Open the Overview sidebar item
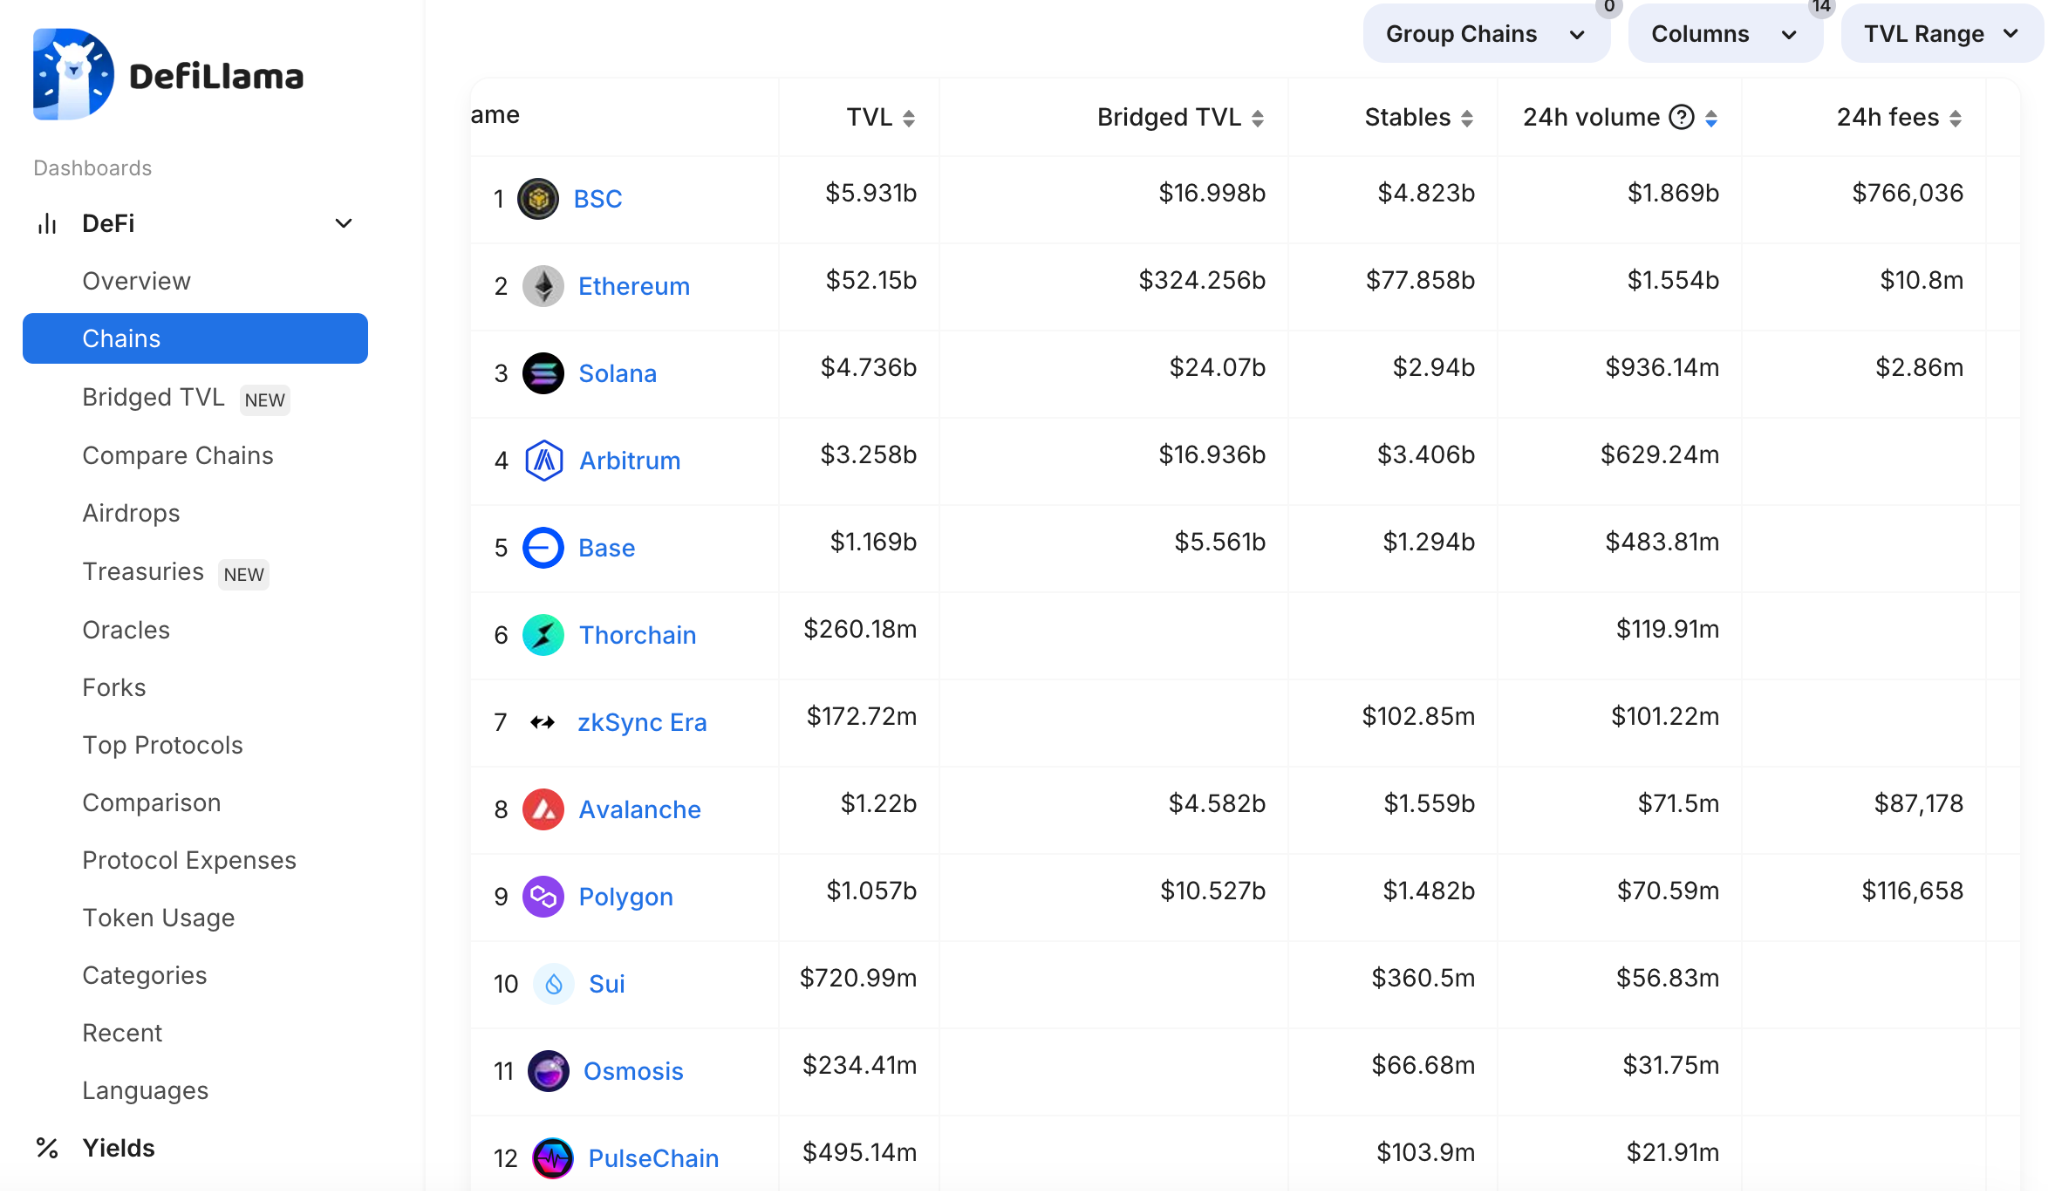The height and width of the screenshot is (1191, 2048). (136, 281)
